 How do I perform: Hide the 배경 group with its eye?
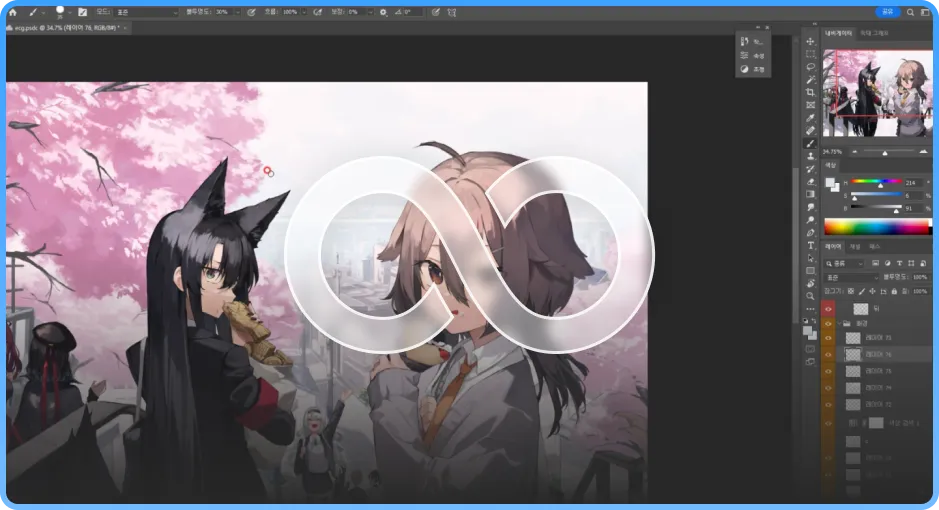point(828,323)
